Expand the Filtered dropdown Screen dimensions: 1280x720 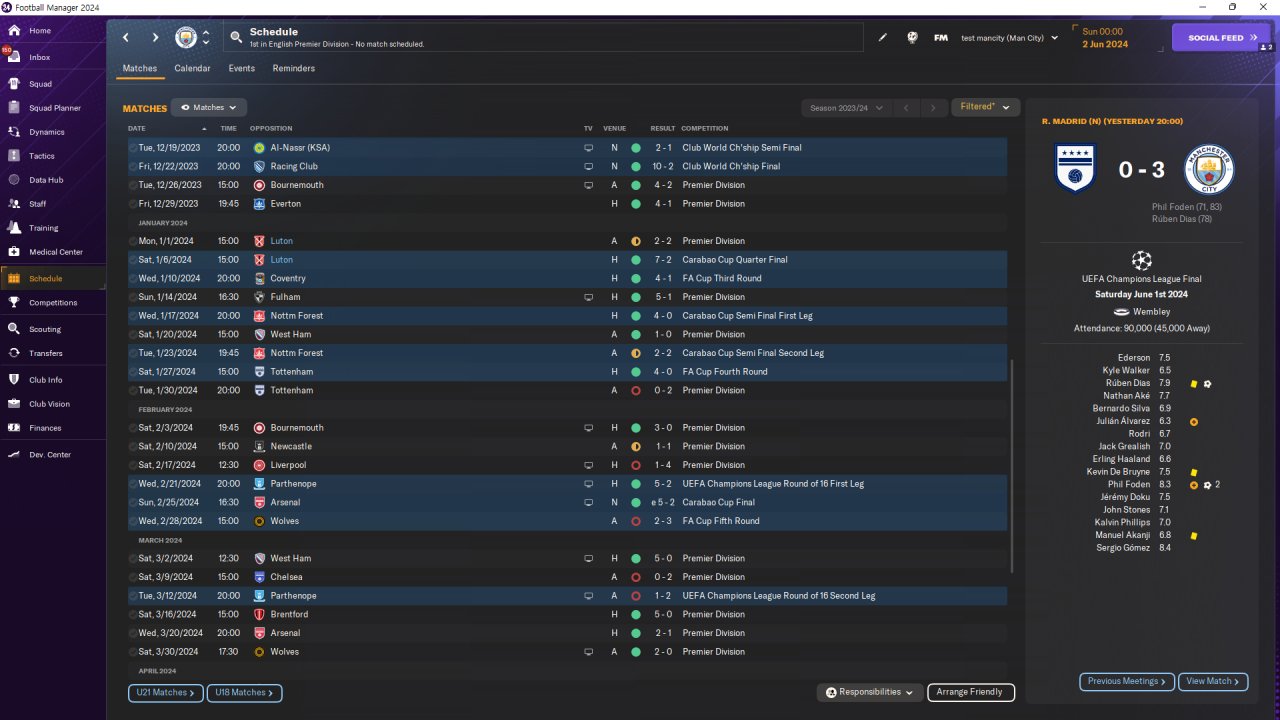986,107
